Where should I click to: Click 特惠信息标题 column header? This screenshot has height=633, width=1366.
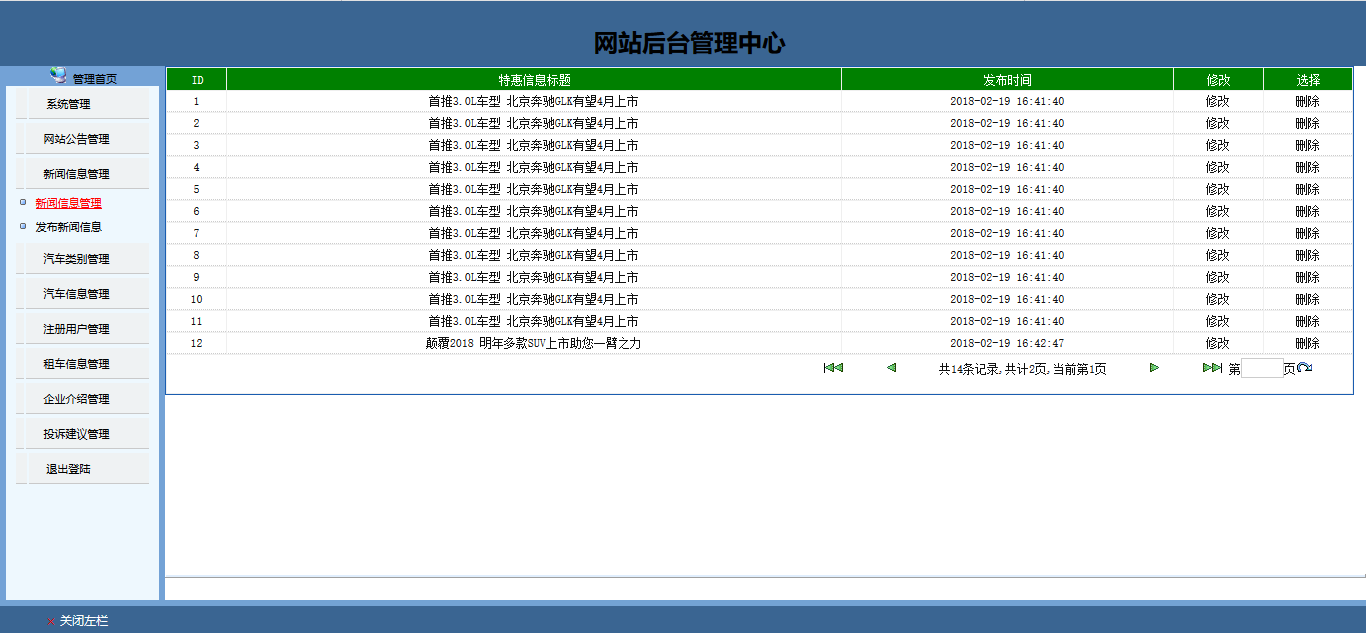tap(534, 80)
